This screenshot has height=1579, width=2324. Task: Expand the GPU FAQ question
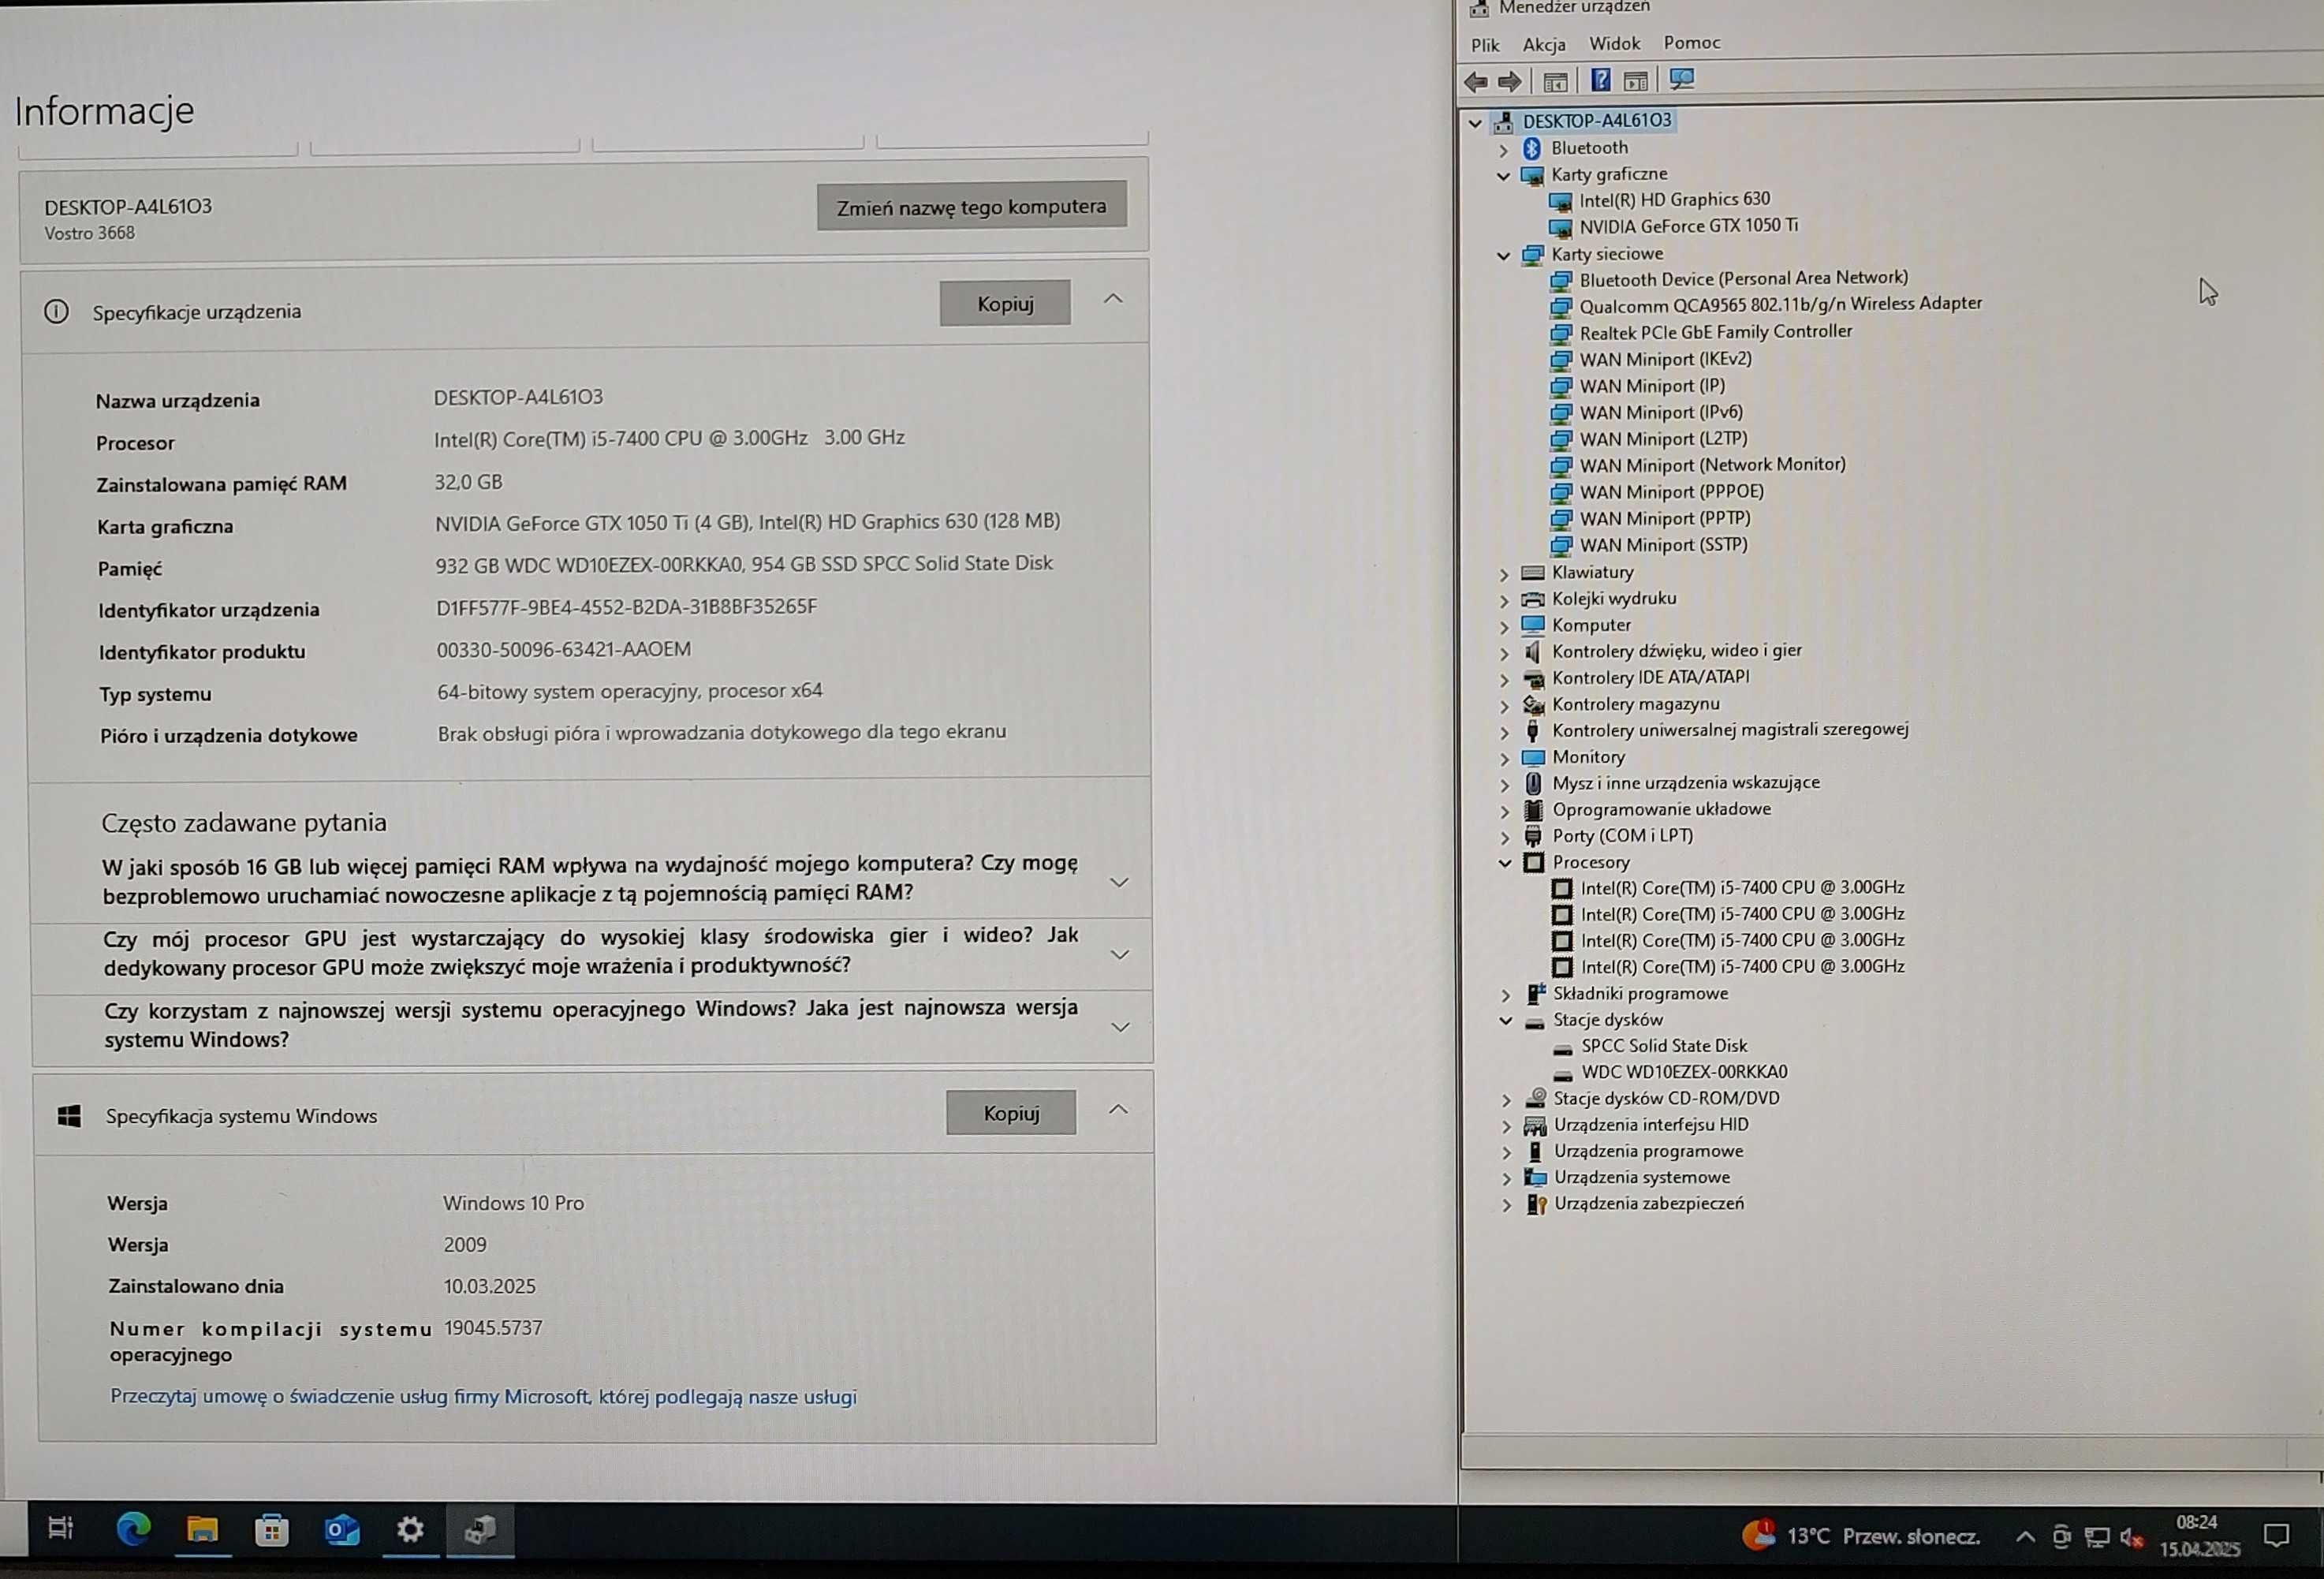[1120, 955]
